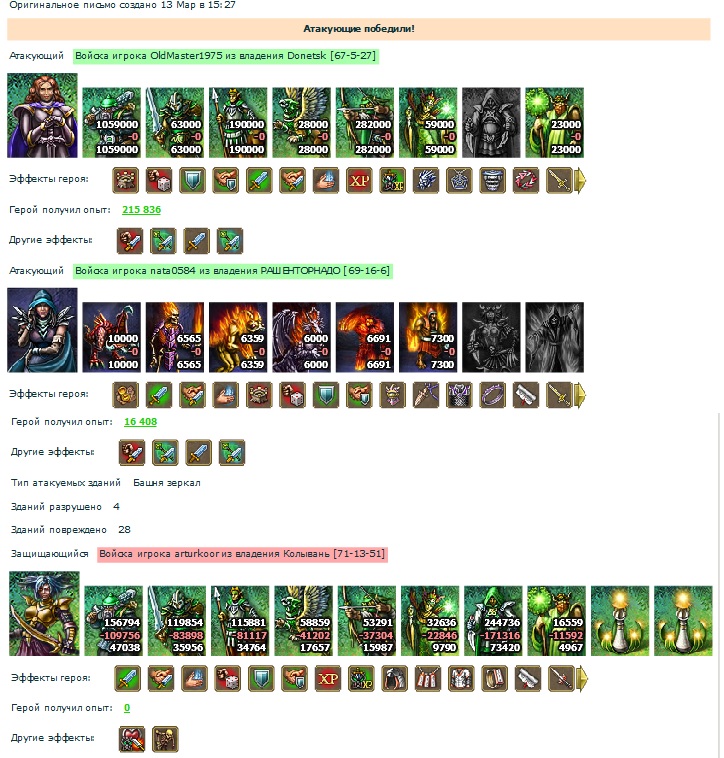This screenshot has height=758, width=724.
Task: Click the XP icon in OldMaster1975's hero effects
Action: click(x=359, y=180)
